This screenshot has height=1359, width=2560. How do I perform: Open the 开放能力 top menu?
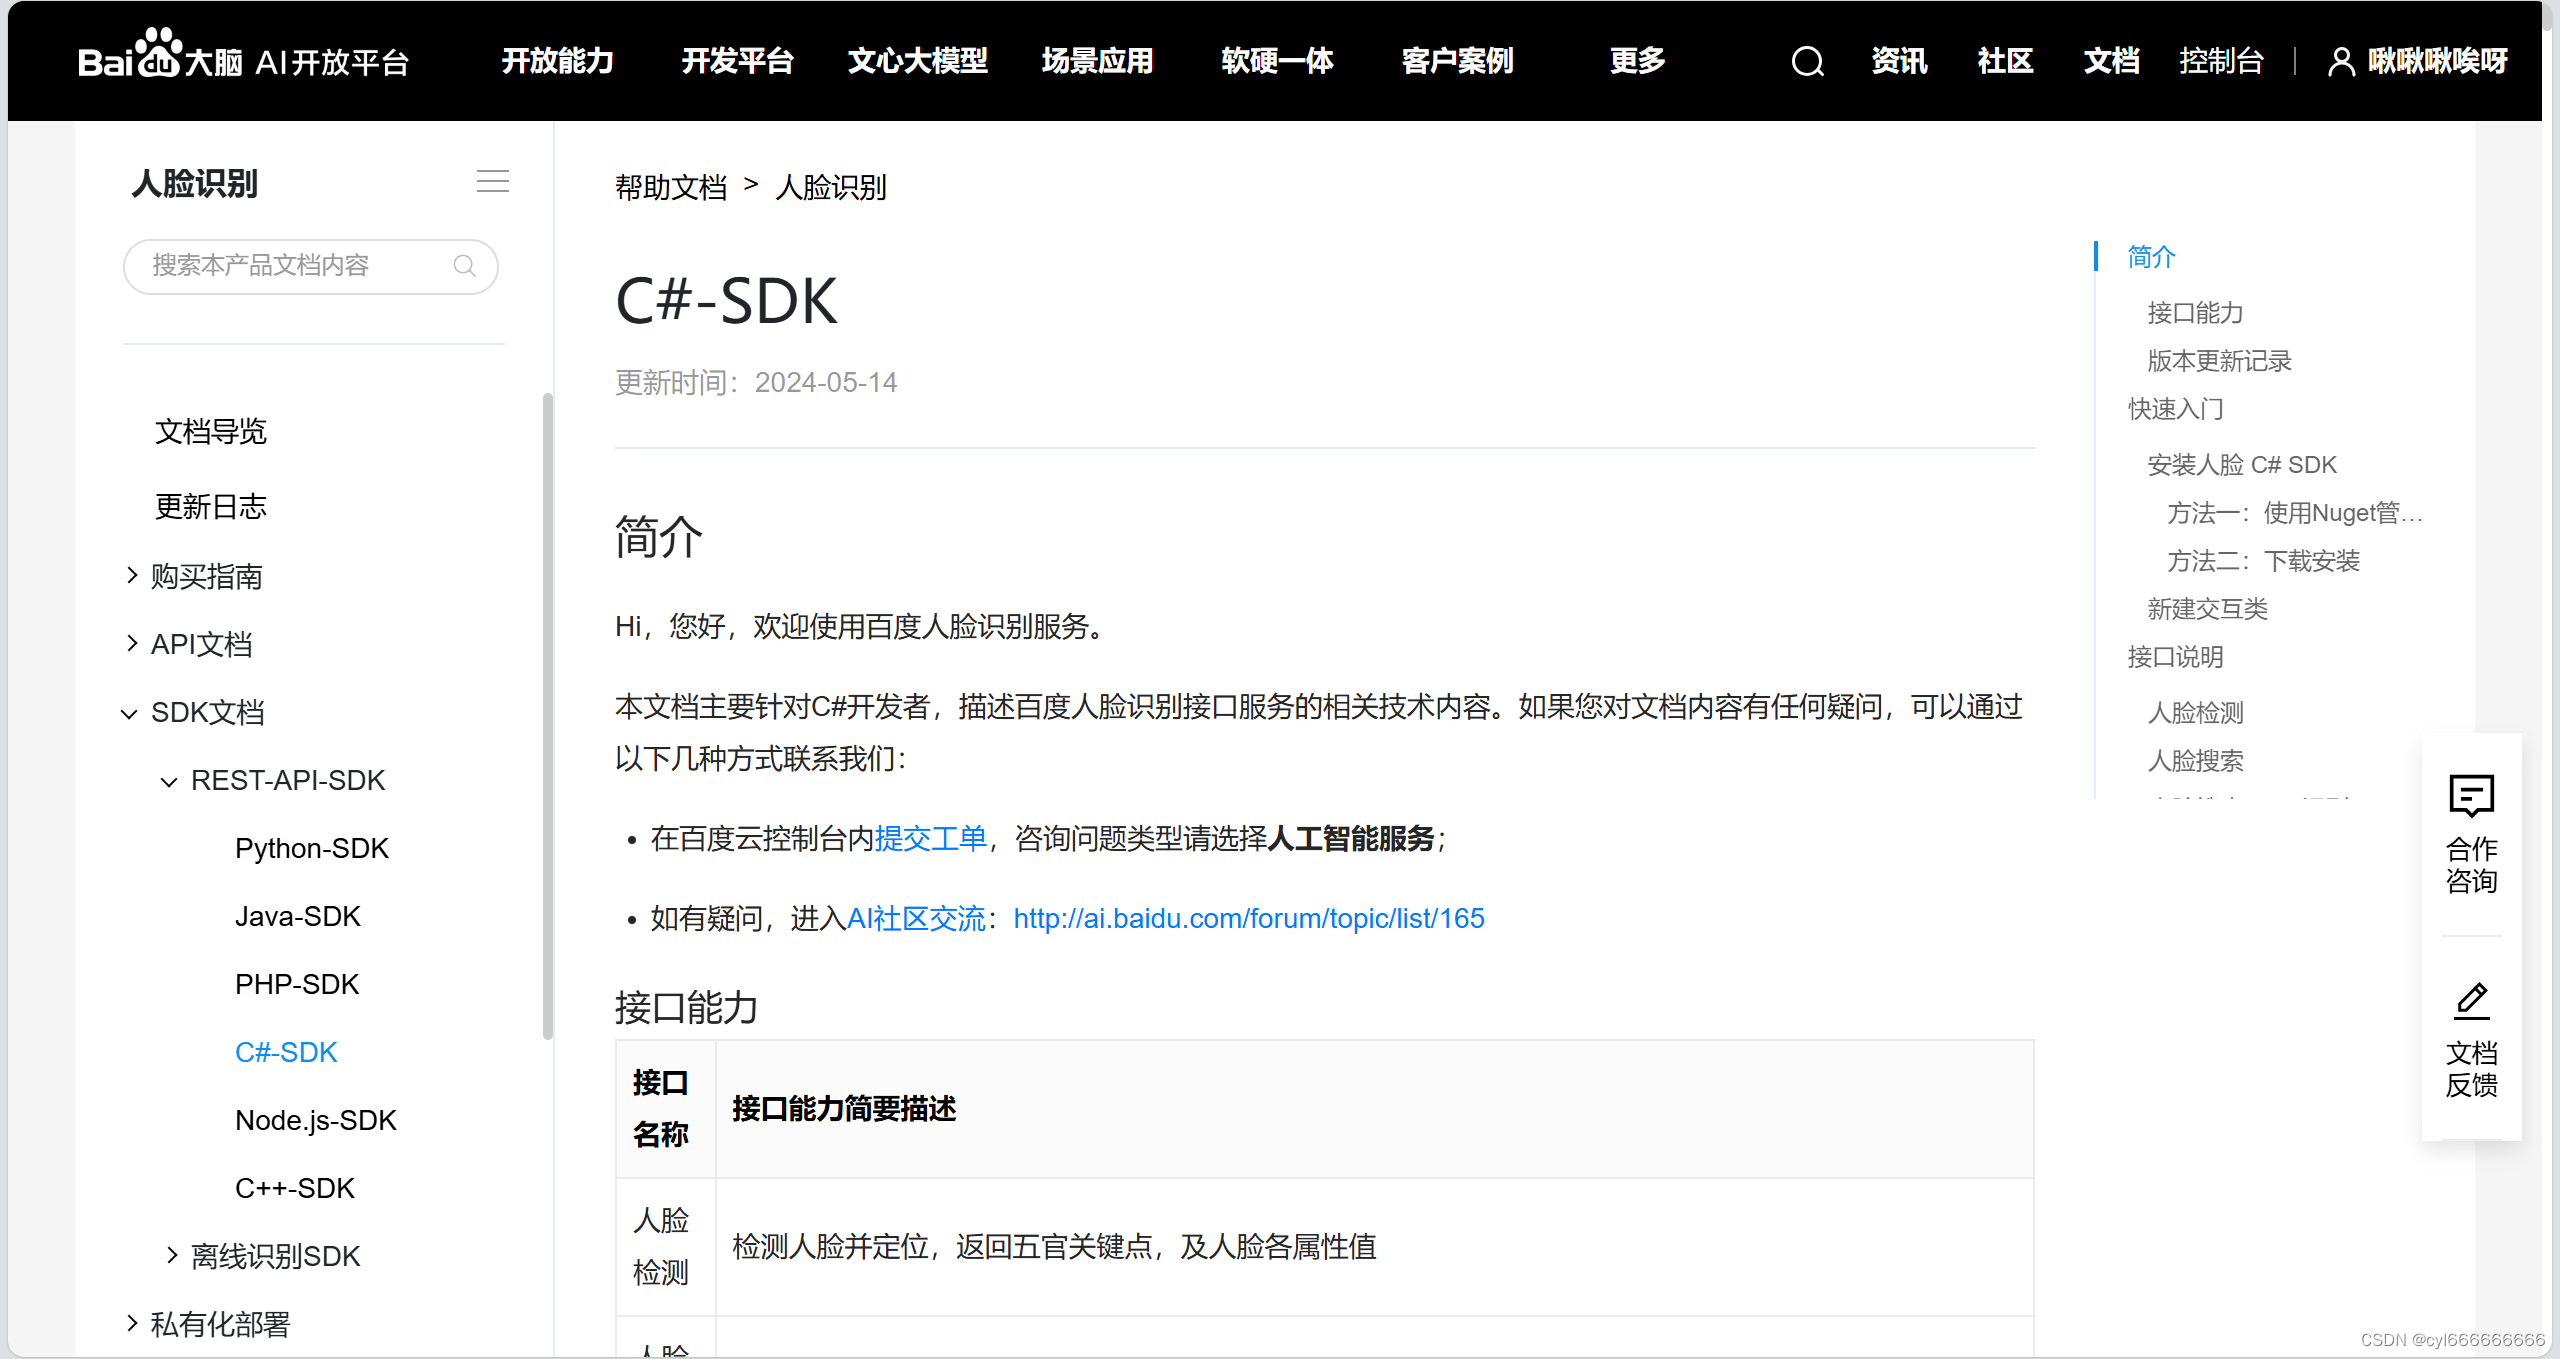coord(557,61)
